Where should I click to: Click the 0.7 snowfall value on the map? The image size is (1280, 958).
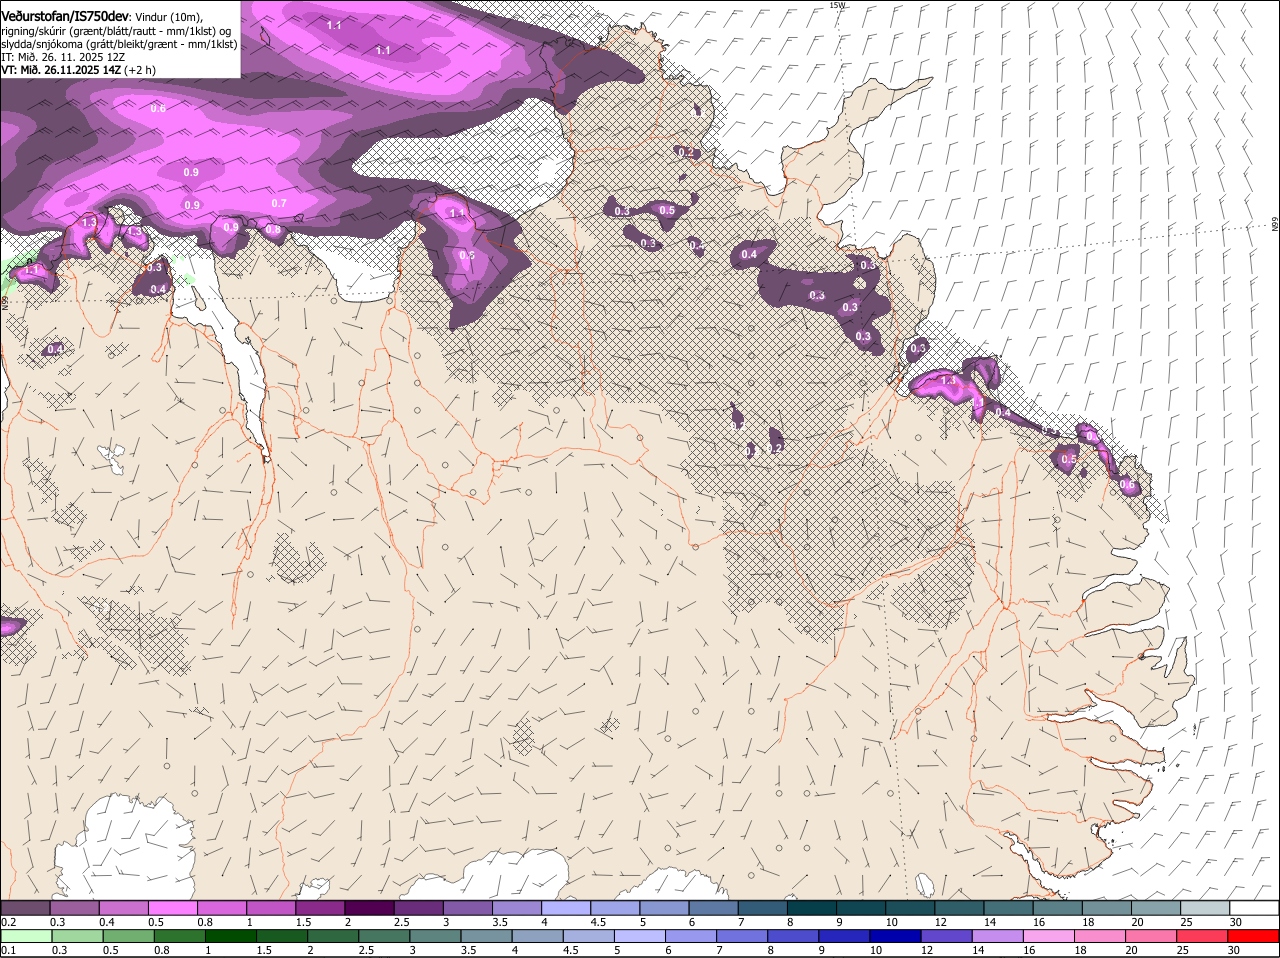point(279,203)
